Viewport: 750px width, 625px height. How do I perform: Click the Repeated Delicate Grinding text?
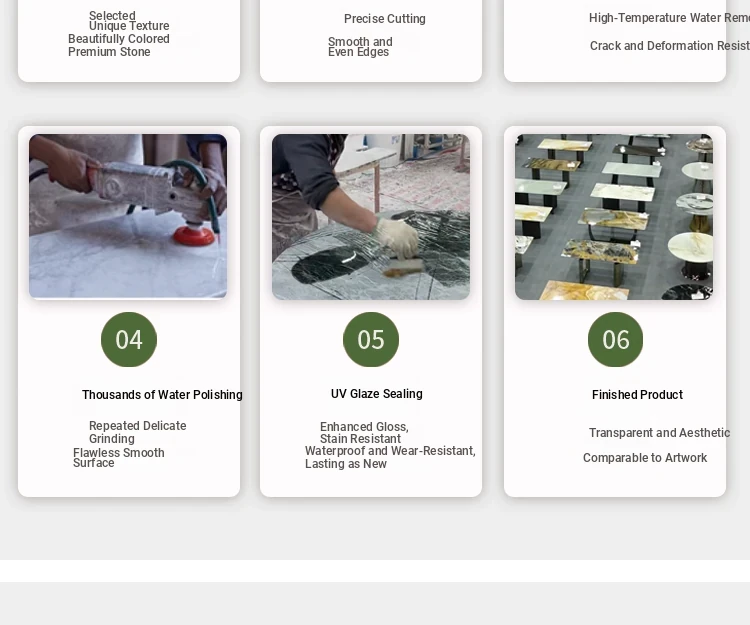(138, 432)
